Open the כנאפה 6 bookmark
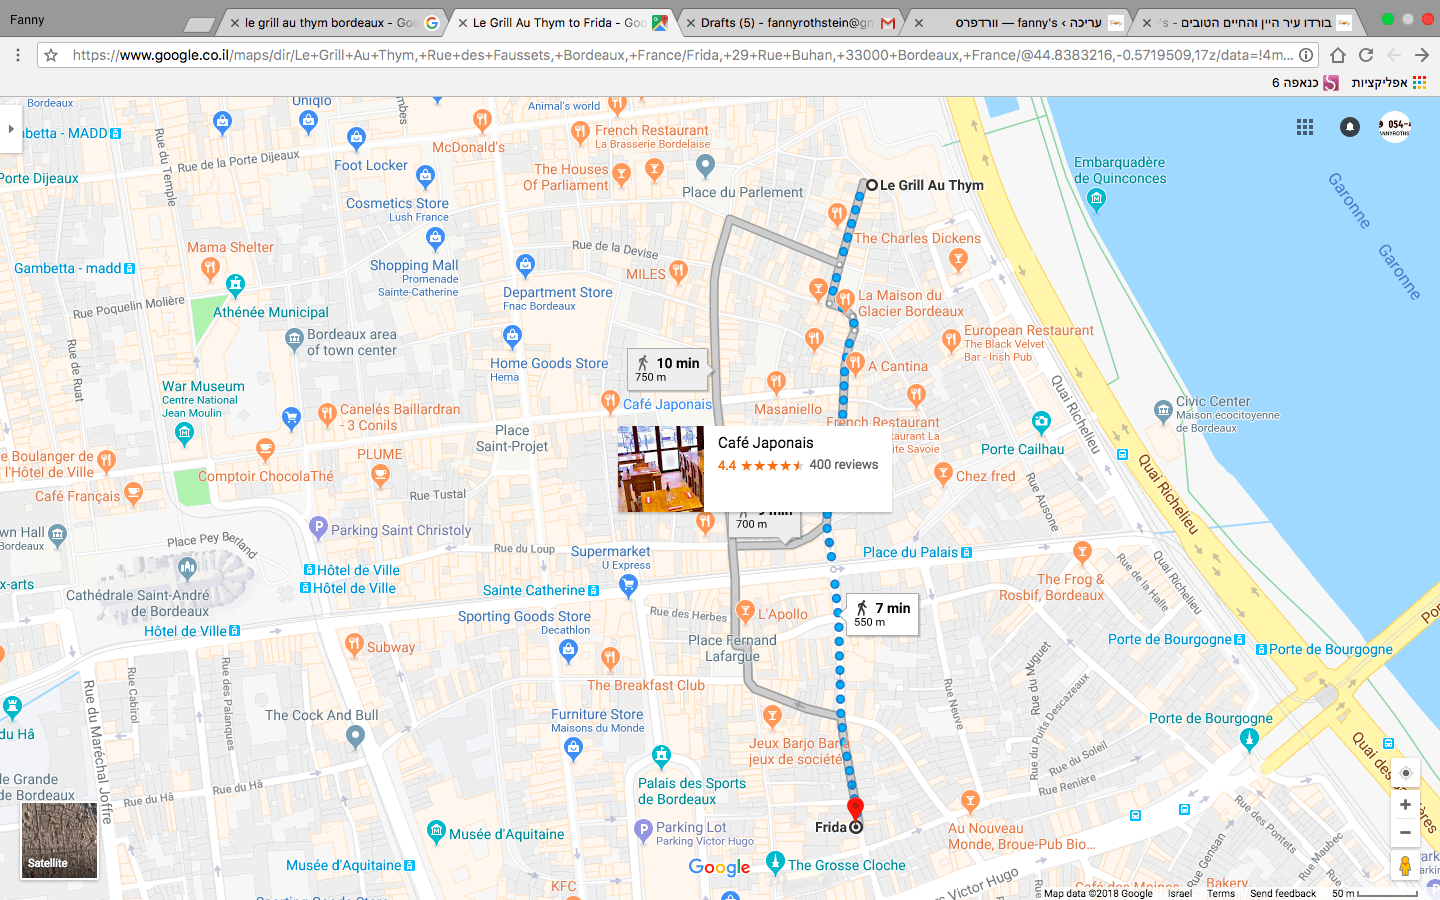 pos(1305,83)
